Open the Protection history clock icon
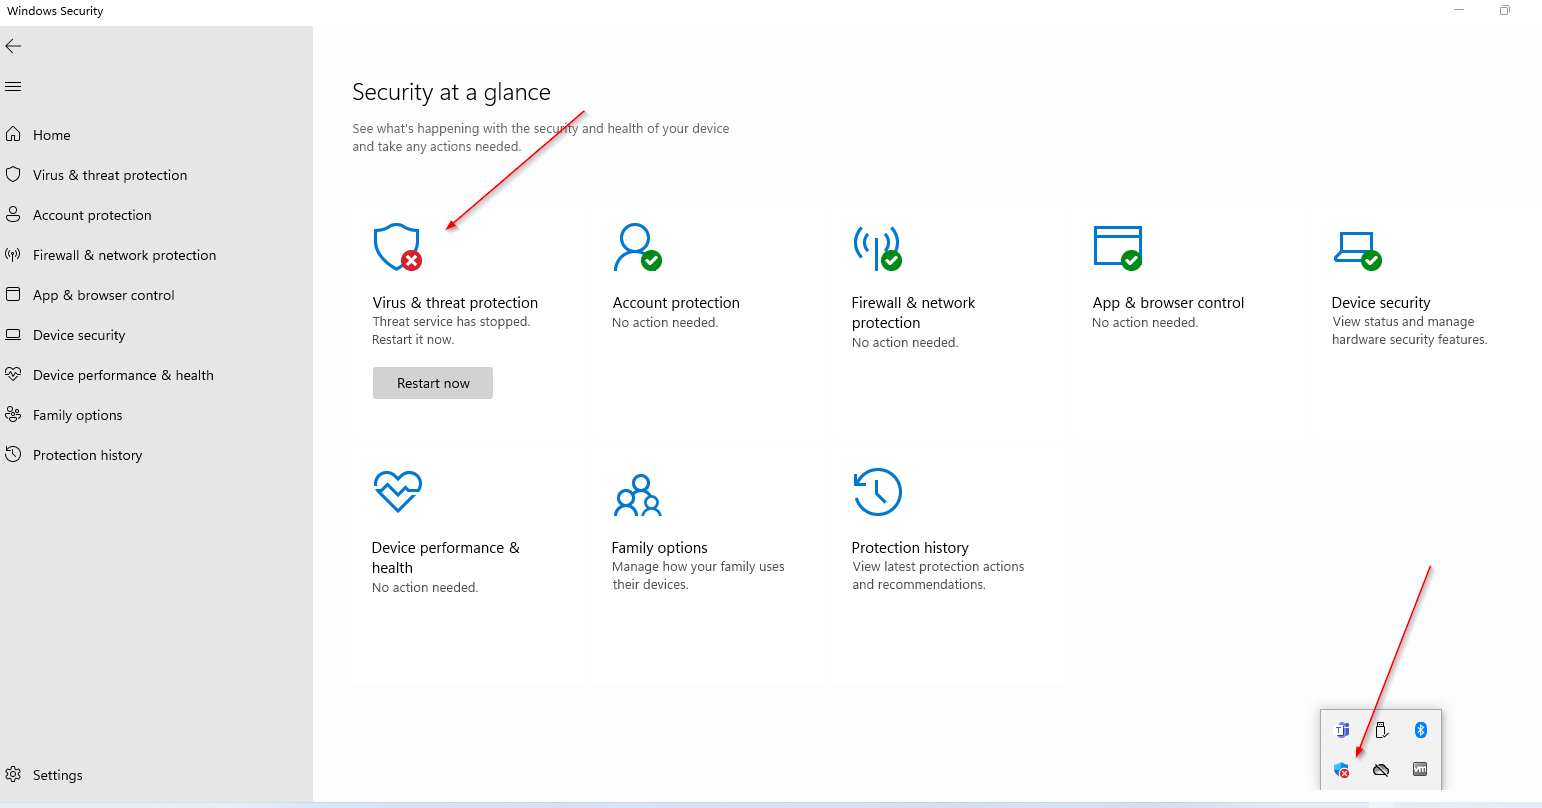Viewport: 1542px width, 808px height. 877,492
